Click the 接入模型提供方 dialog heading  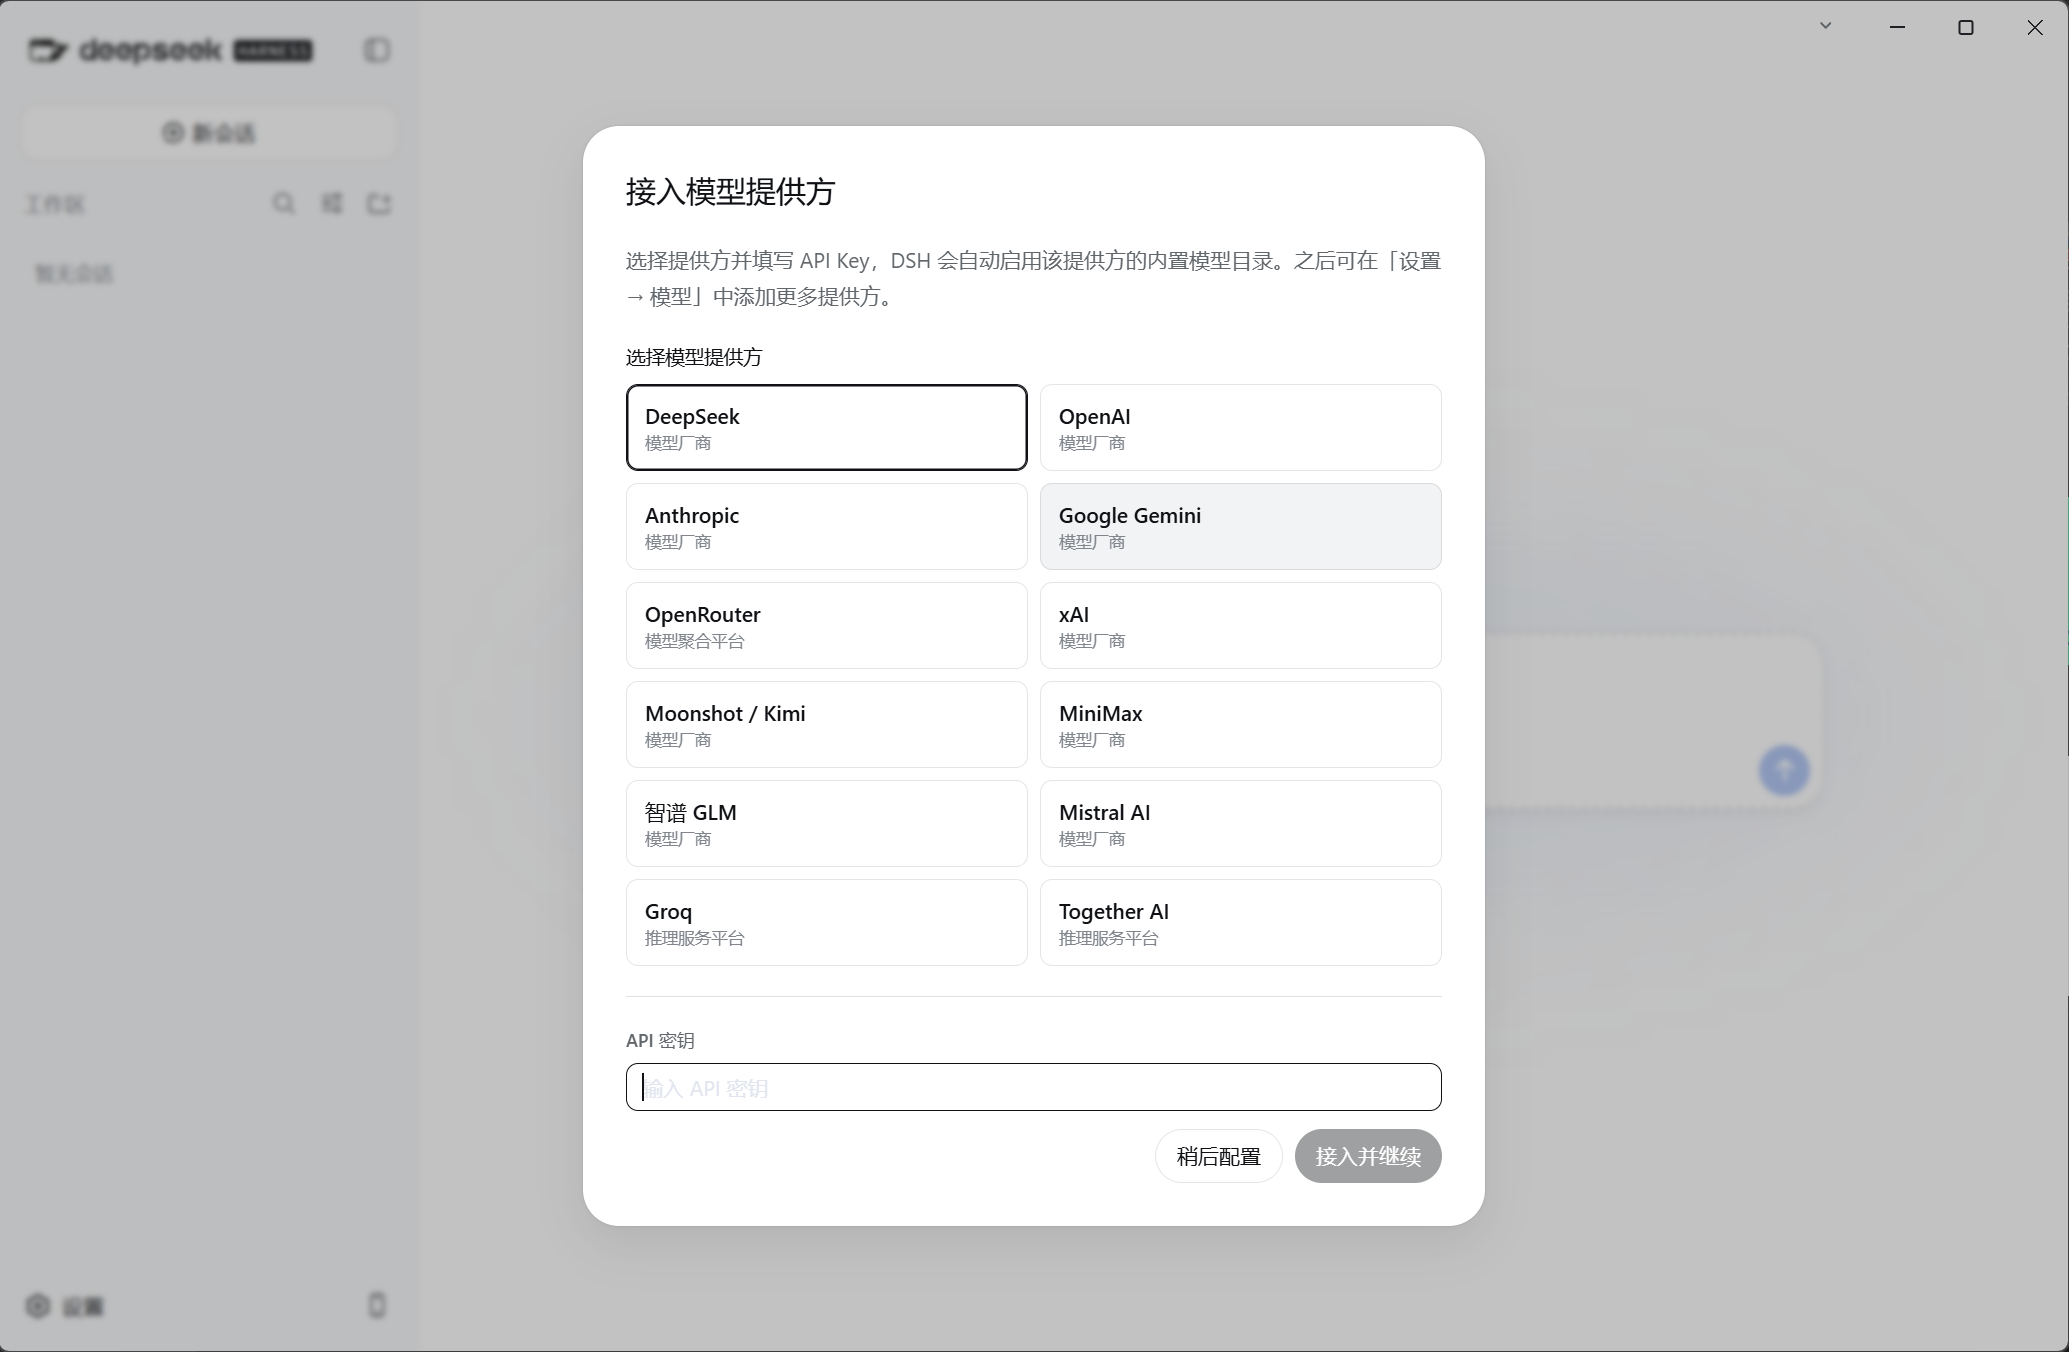coord(730,191)
